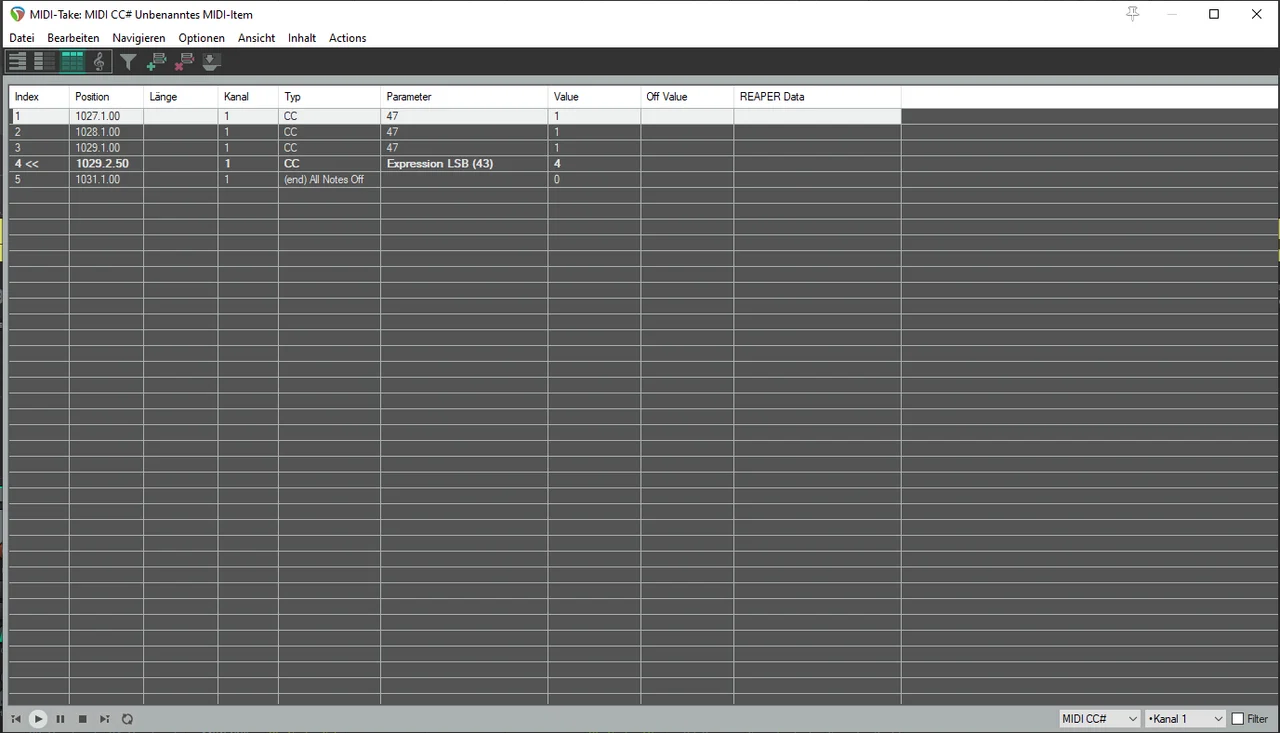Enable the Filter checkbox
1280x733 pixels.
[1238, 719]
